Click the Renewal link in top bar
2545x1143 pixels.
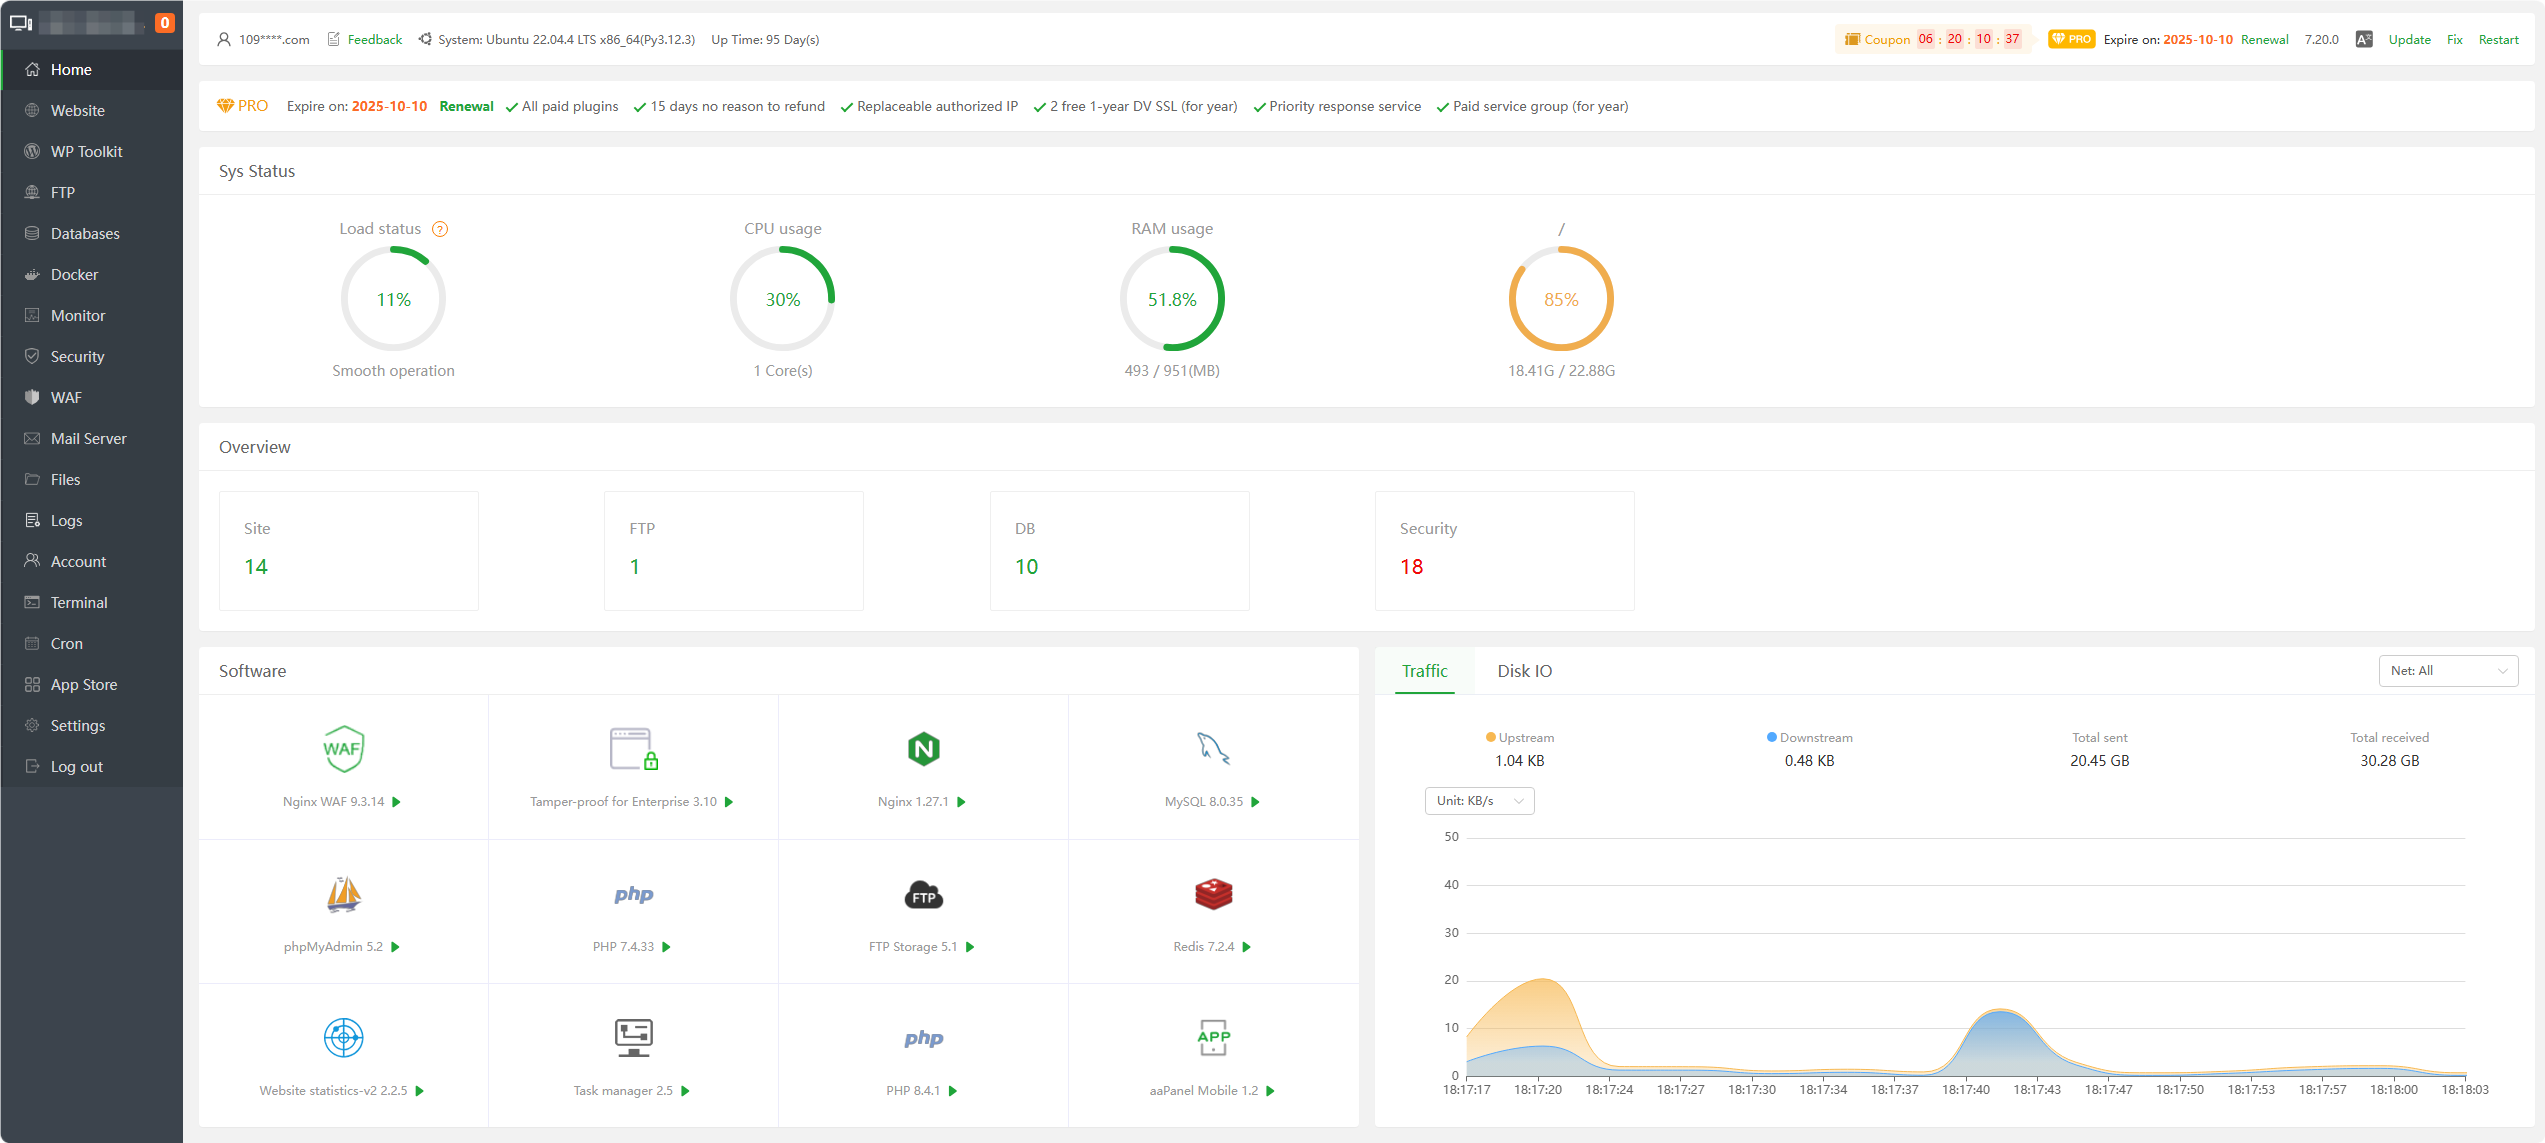2264,40
